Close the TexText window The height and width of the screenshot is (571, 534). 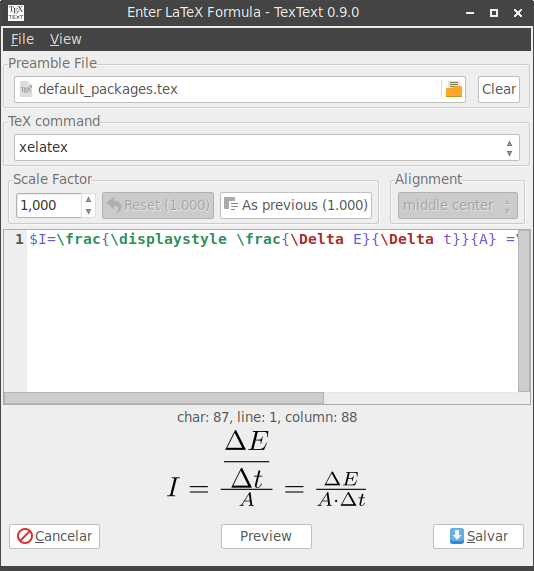pos(518,13)
